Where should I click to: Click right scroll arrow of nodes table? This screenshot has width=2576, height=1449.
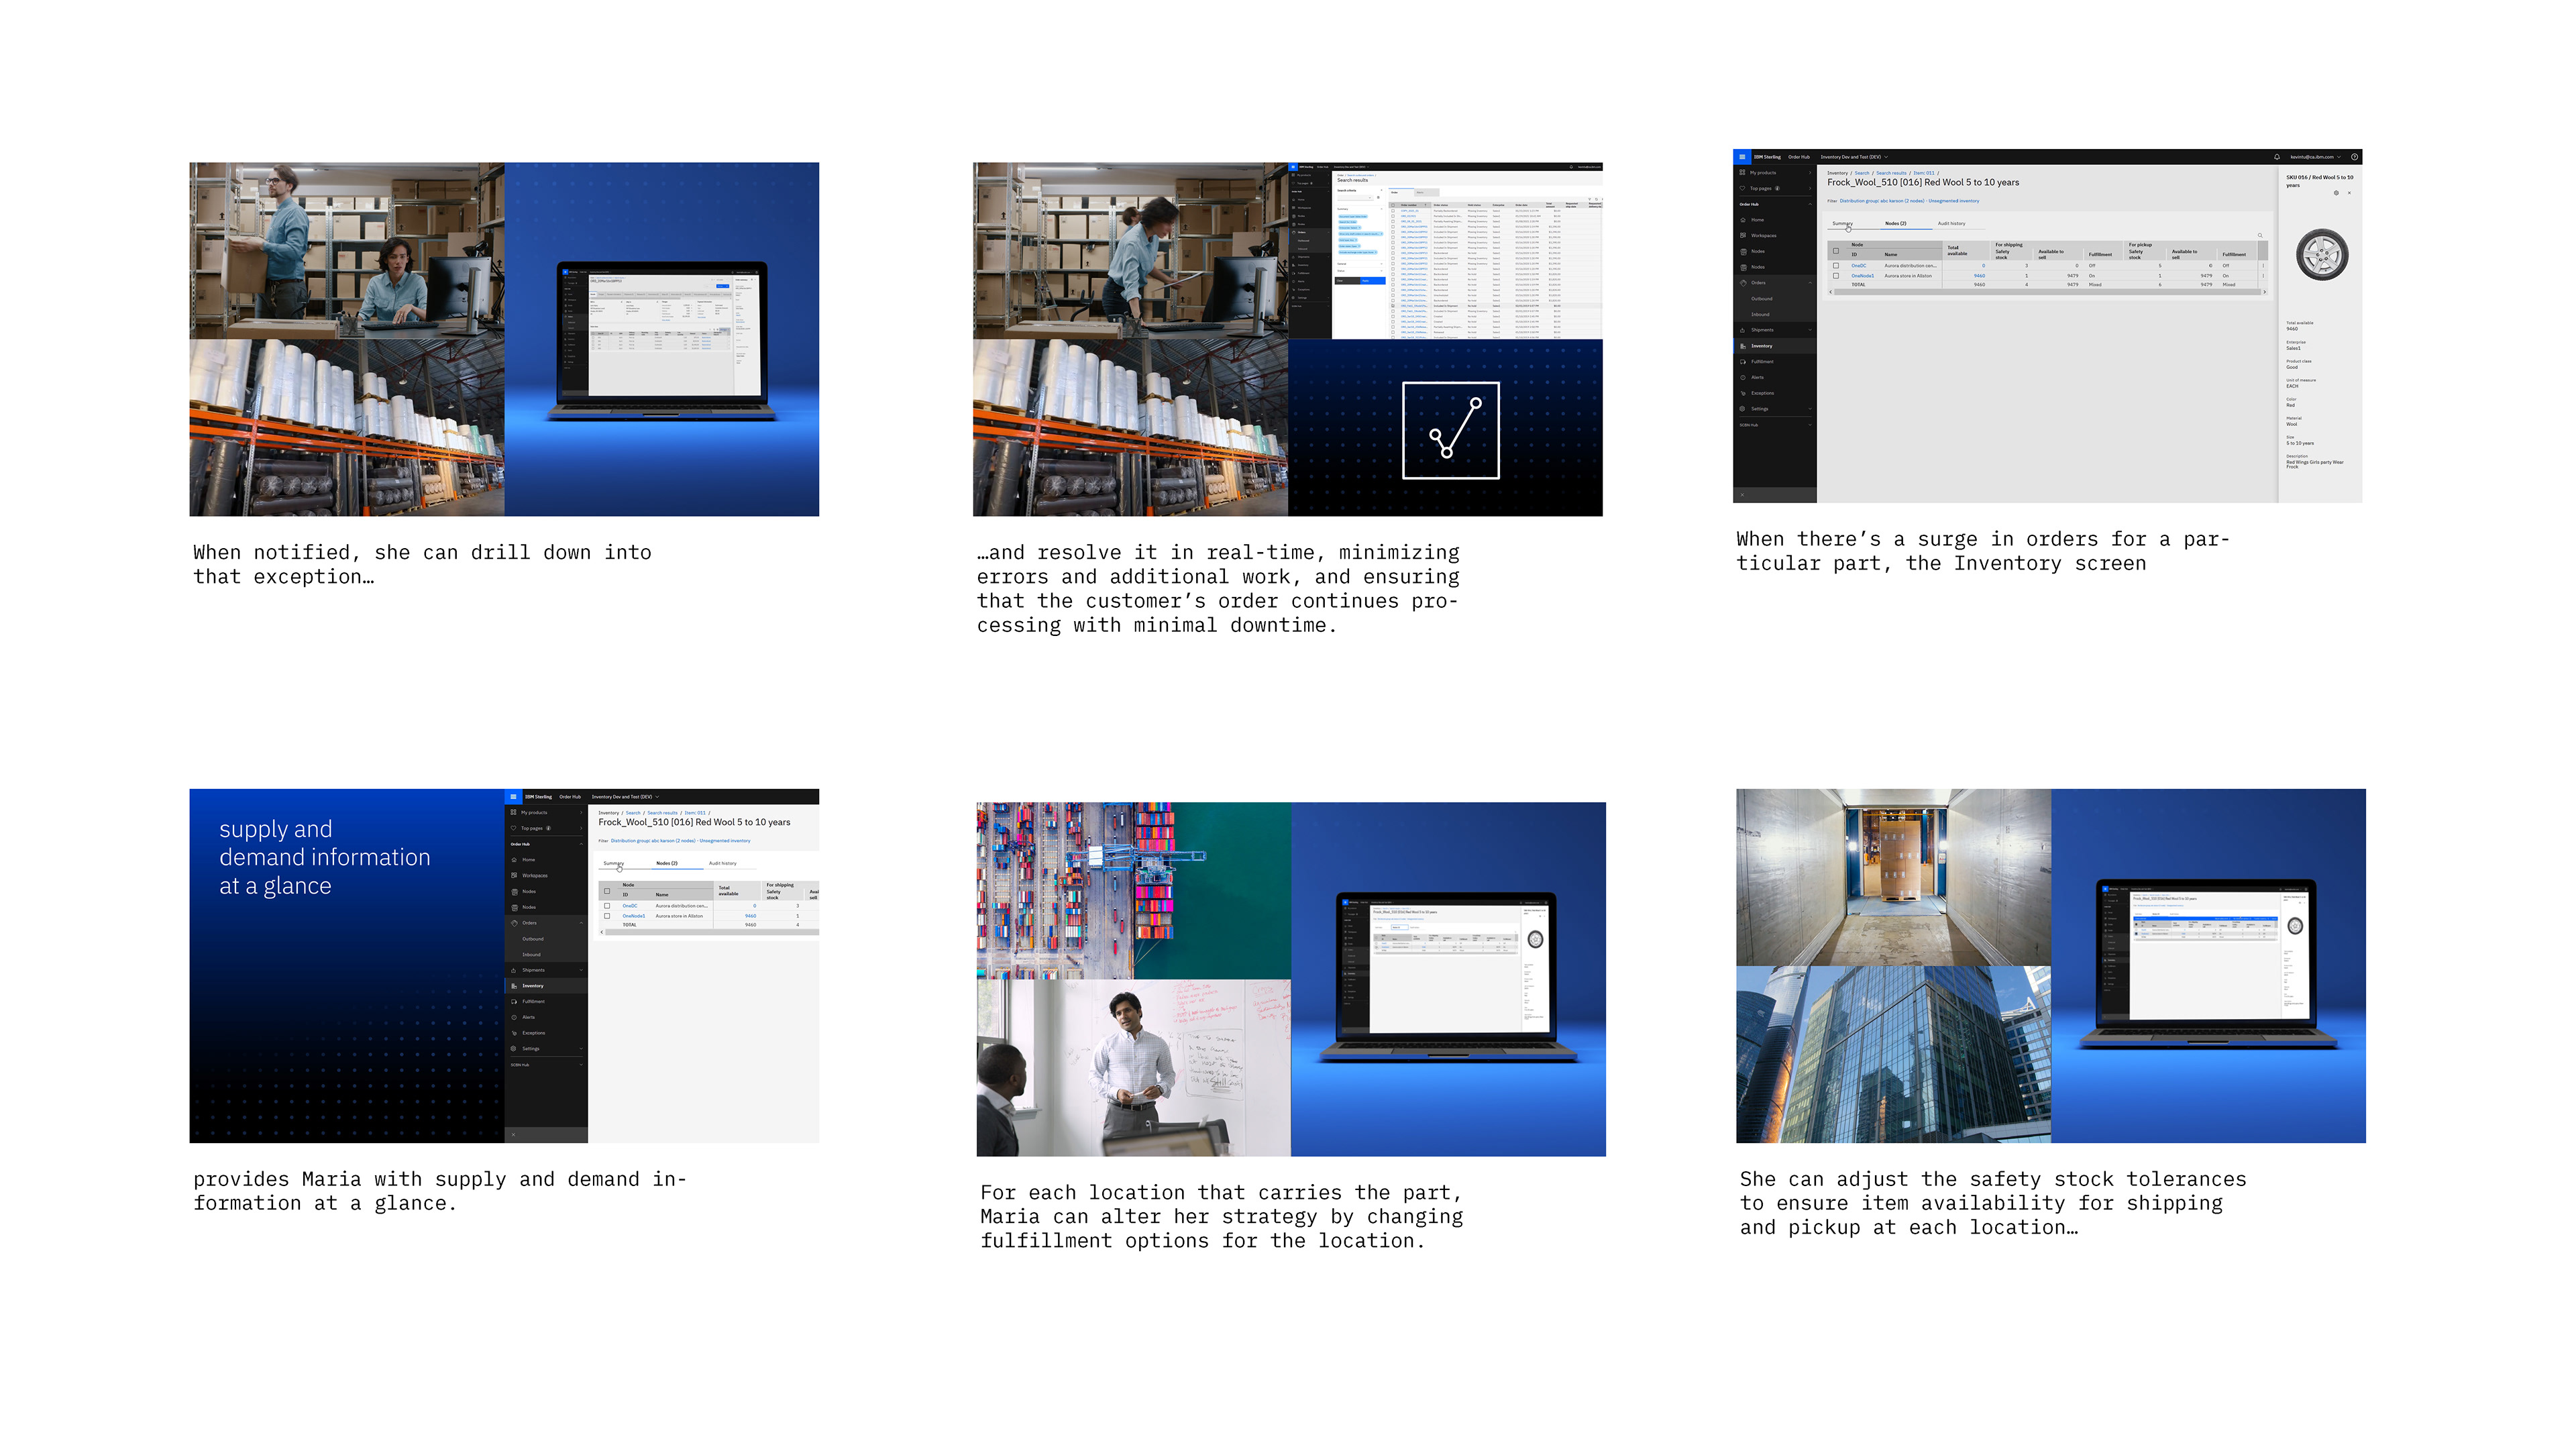(2264, 292)
